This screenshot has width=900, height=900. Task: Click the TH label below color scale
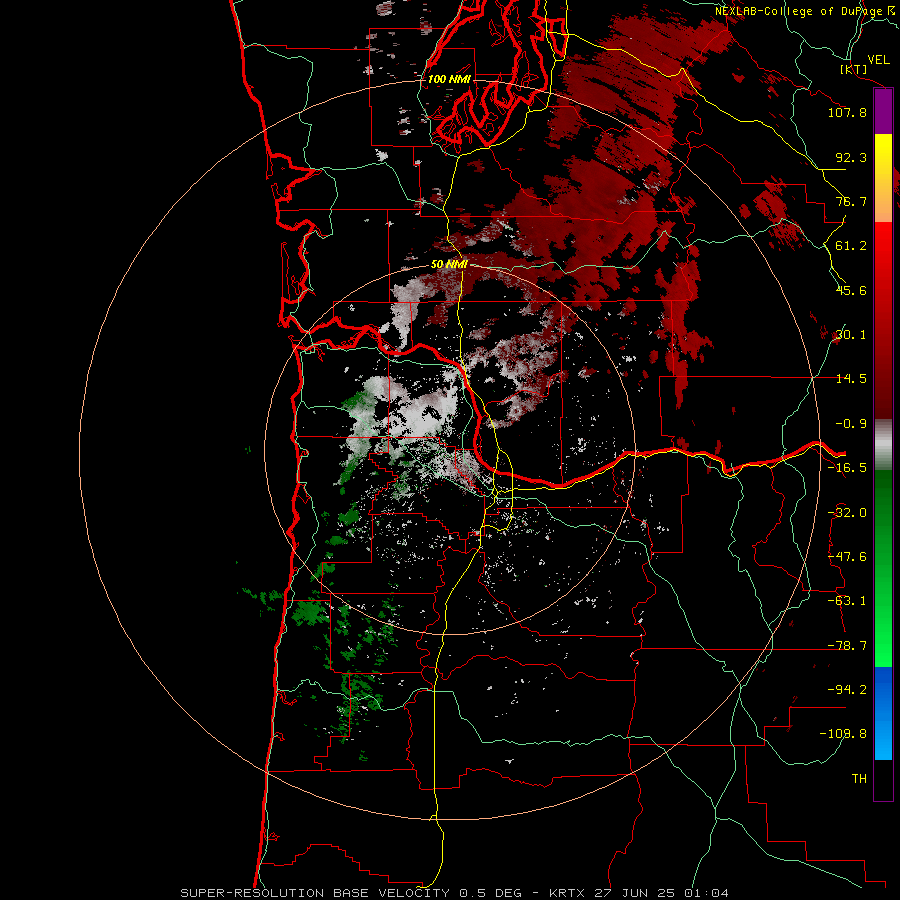point(859,778)
